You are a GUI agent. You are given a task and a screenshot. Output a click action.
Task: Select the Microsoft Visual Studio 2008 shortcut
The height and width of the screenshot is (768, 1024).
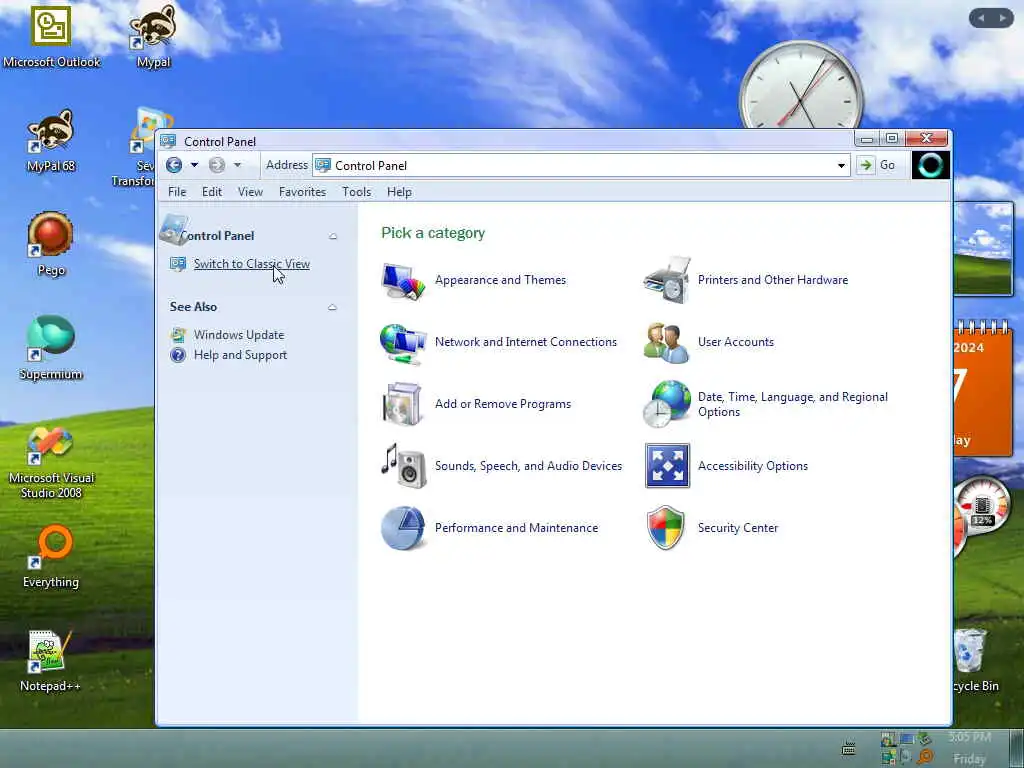pos(51,463)
